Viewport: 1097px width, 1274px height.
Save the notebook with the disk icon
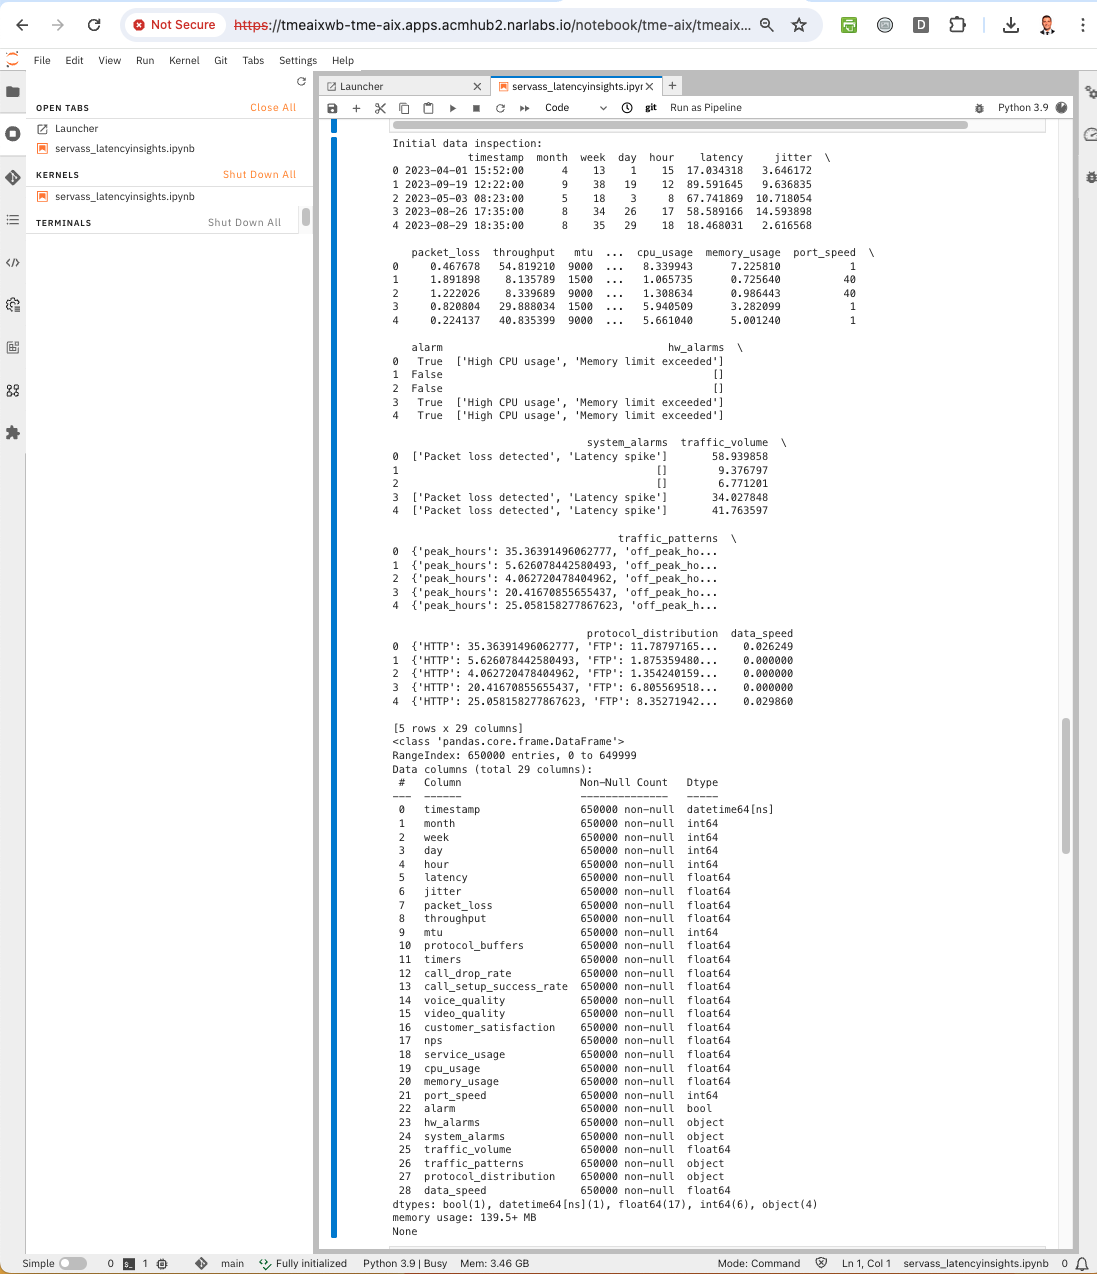[333, 108]
